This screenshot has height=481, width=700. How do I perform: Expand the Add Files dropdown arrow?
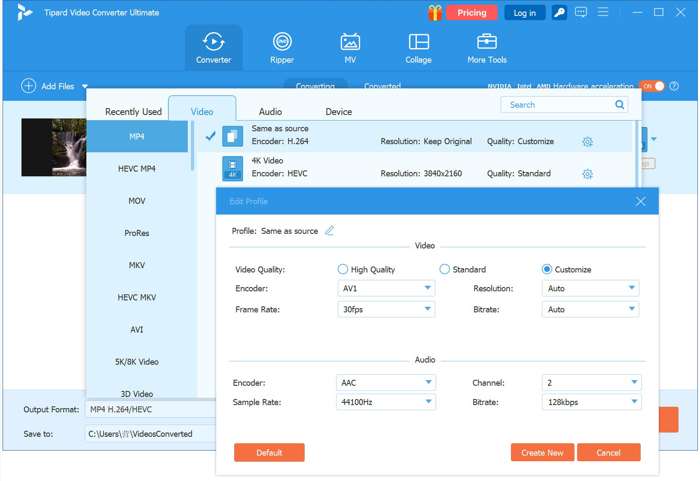pos(84,86)
